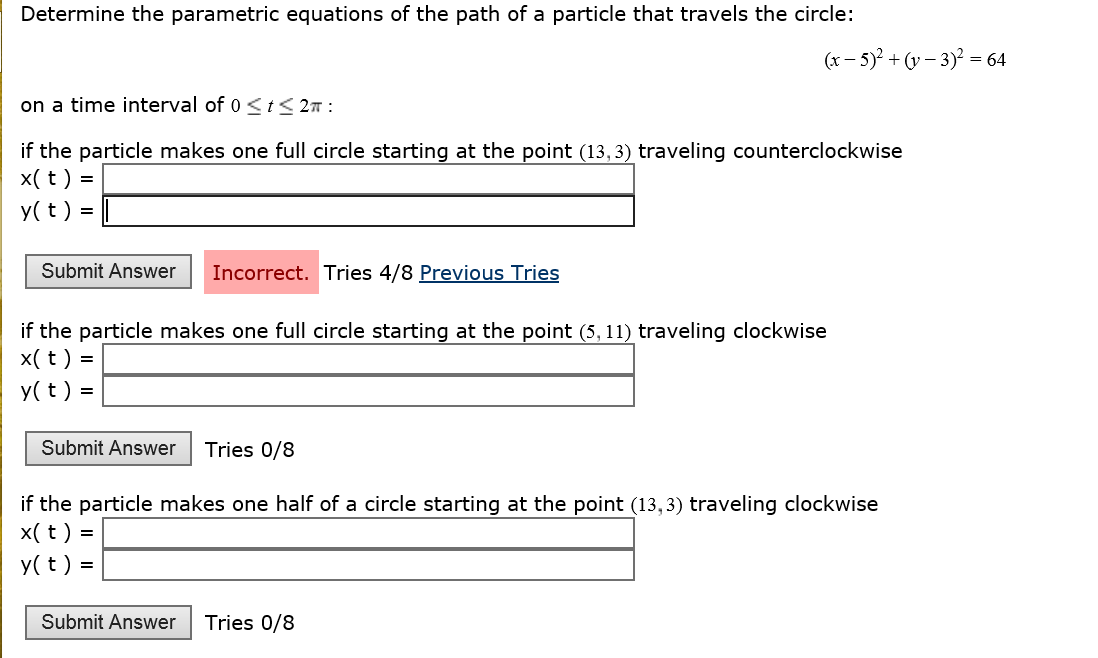This screenshot has width=1098, height=658.
Task: Submit the answer for the half circle question
Action: 107,622
